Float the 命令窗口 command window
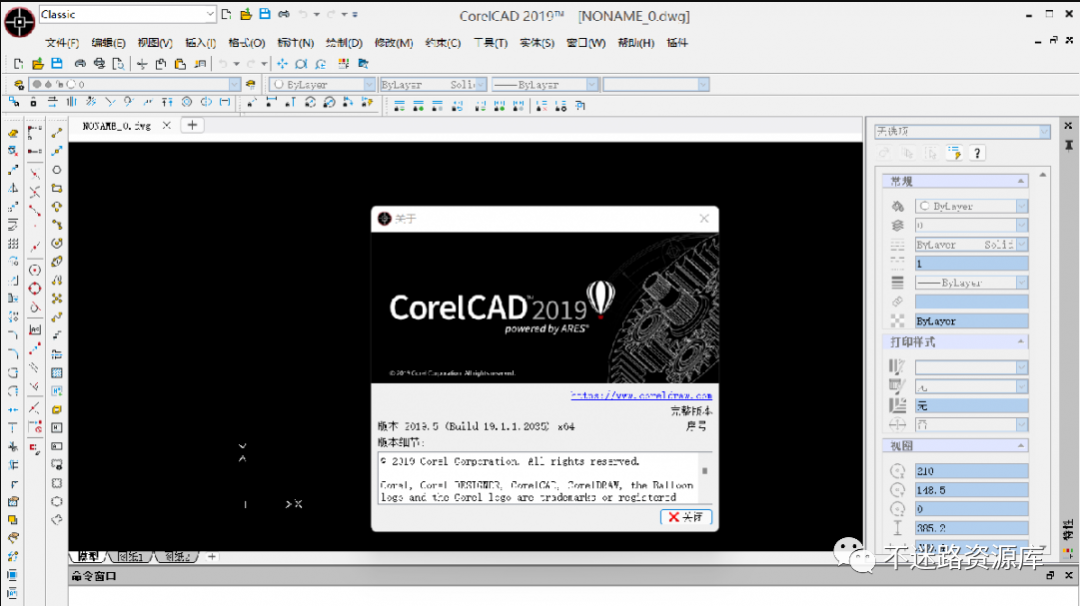The height and width of the screenshot is (606, 1080). [x=1050, y=575]
